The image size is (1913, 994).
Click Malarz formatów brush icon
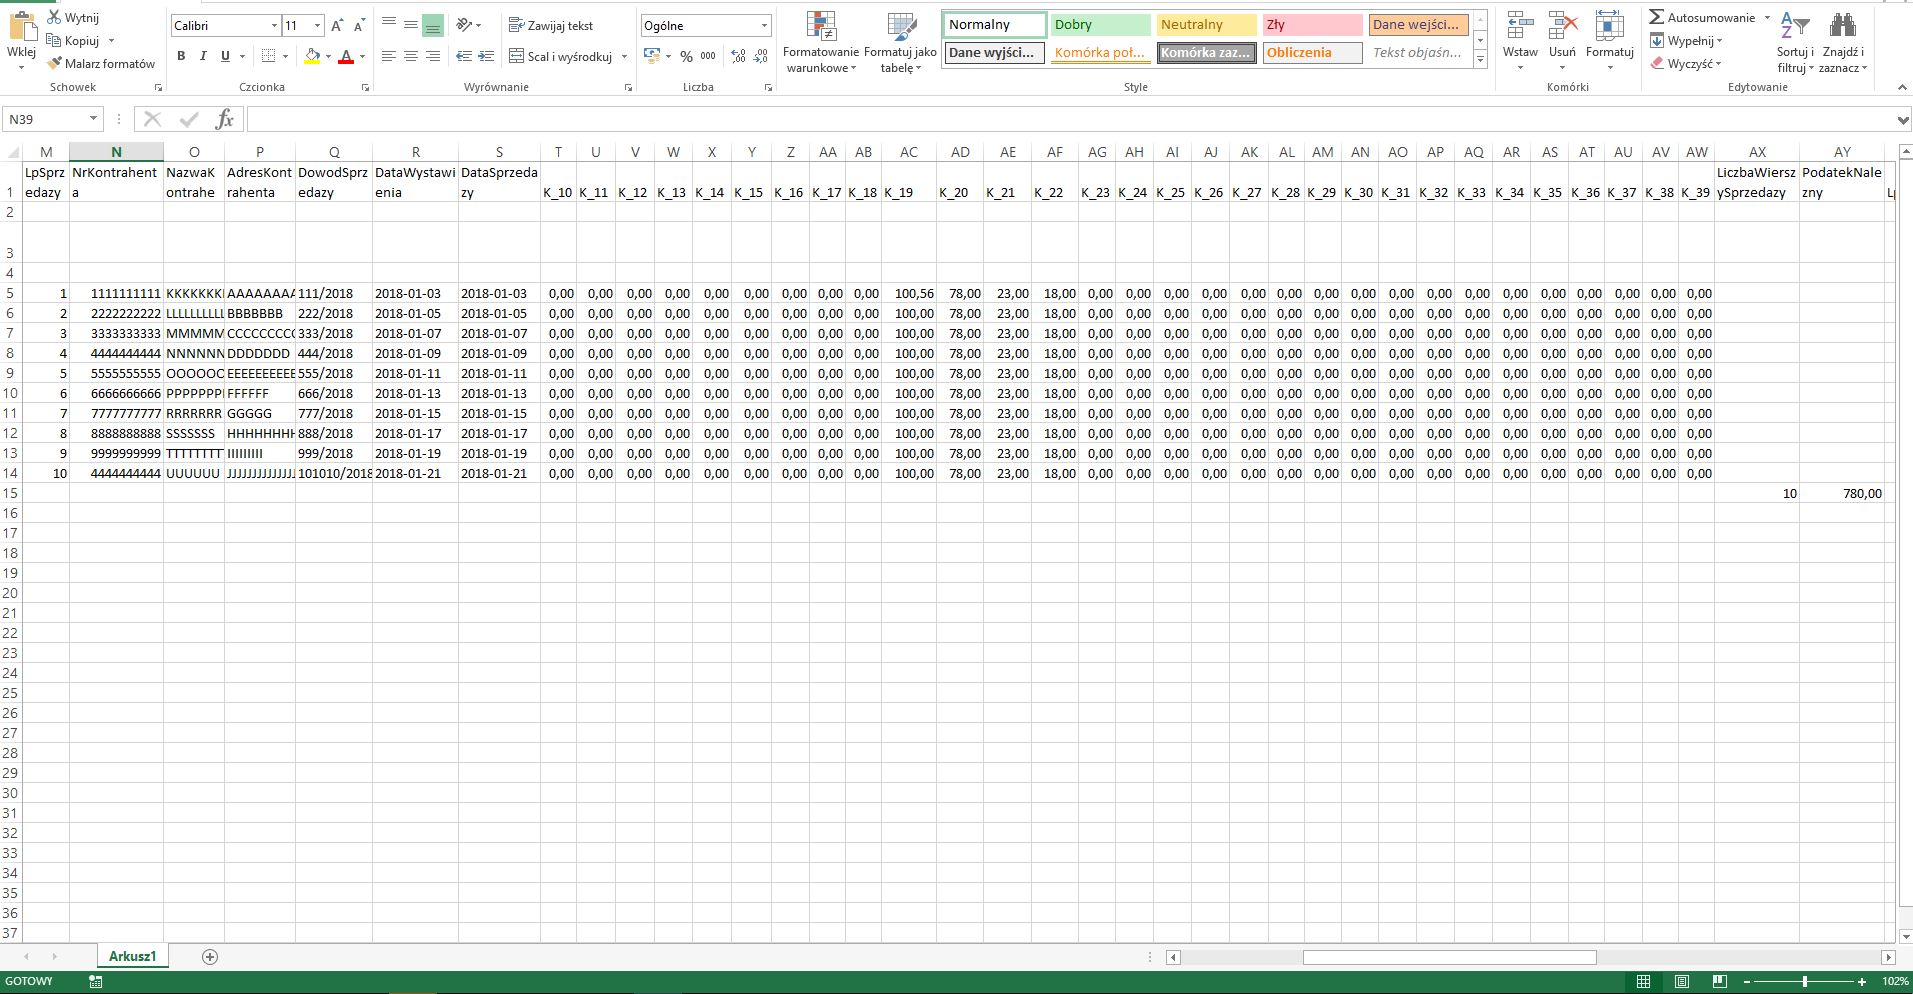[55, 63]
